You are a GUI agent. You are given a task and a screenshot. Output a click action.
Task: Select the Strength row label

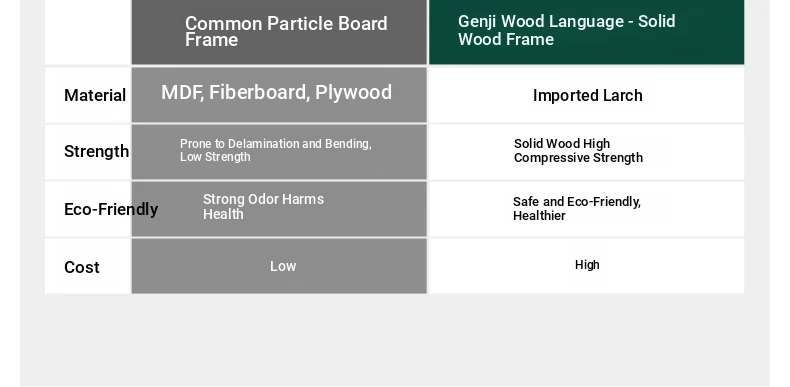pos(96,151)
